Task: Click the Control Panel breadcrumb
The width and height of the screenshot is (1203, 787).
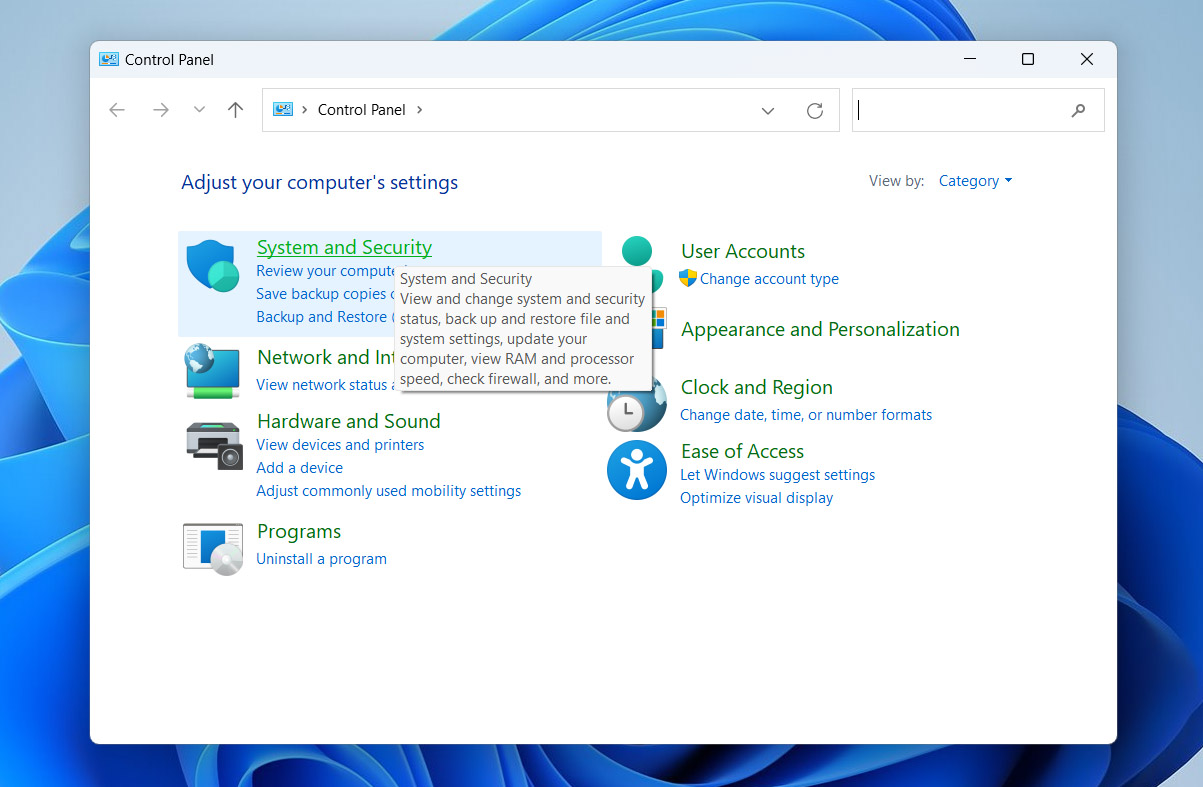Action: click(362, 110)
